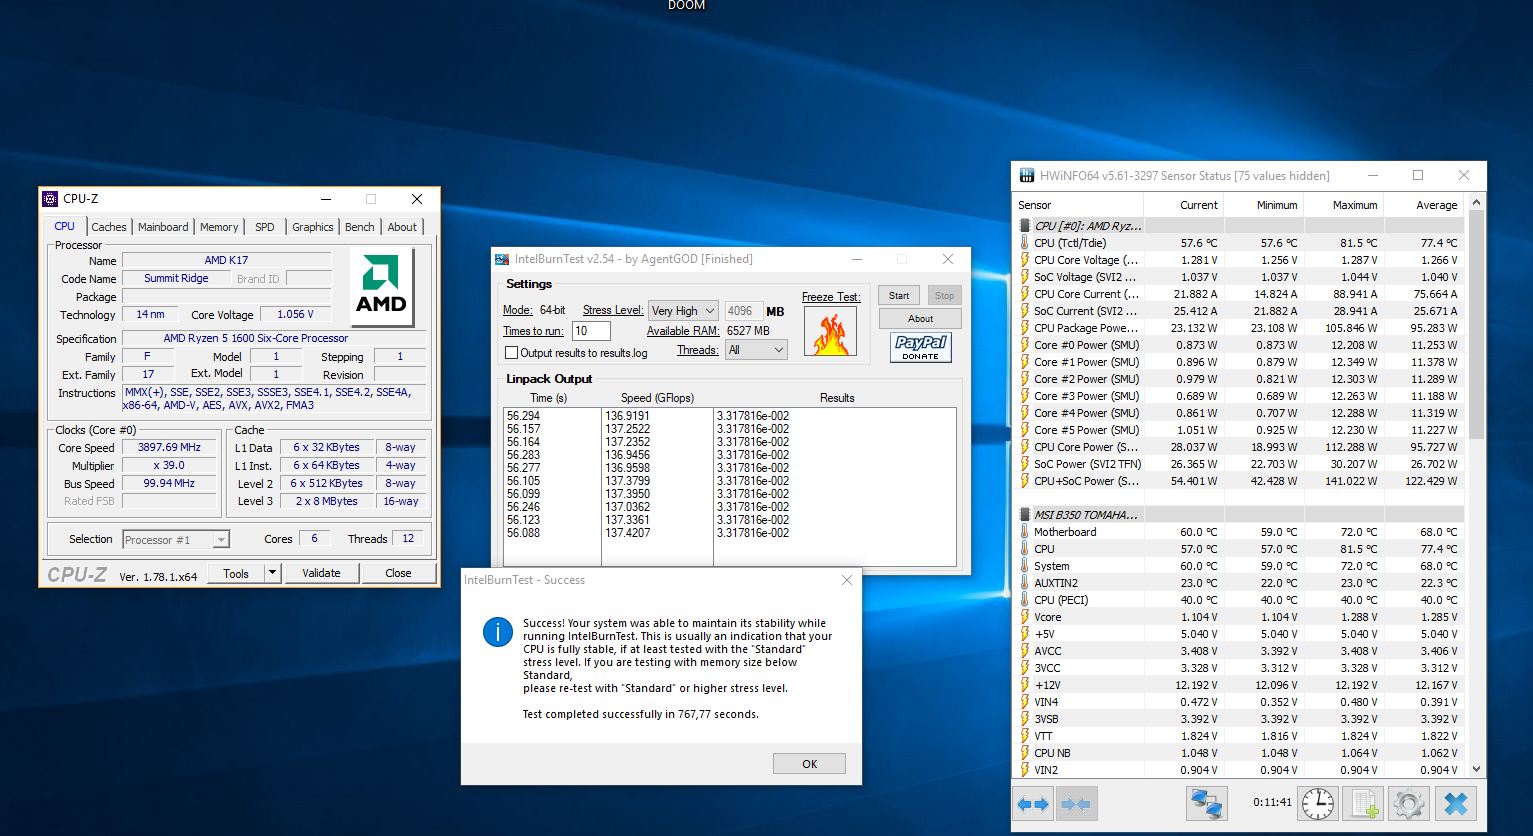Open Threads dropdown showing All
1533x836 pixels.
757,350
